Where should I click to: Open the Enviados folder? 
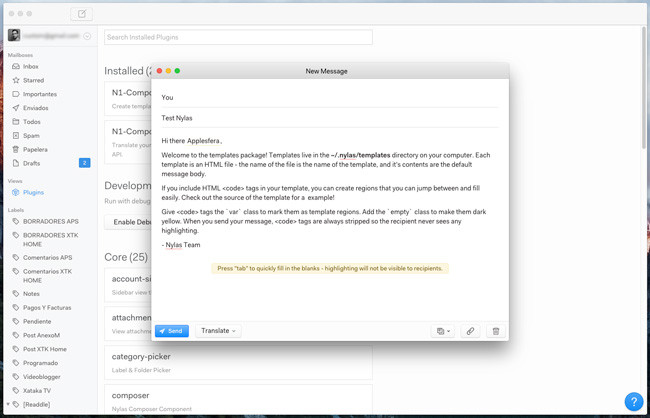36,108
